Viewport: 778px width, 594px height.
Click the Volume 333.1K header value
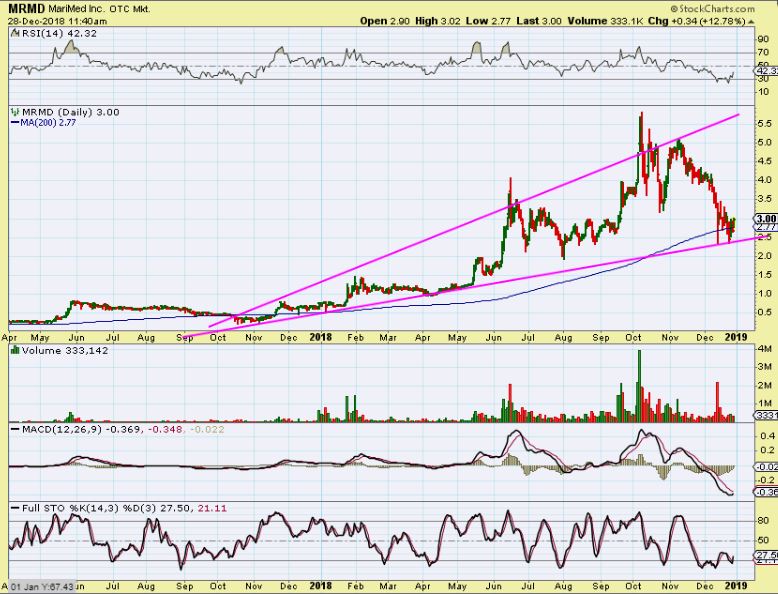click(605, 21)
